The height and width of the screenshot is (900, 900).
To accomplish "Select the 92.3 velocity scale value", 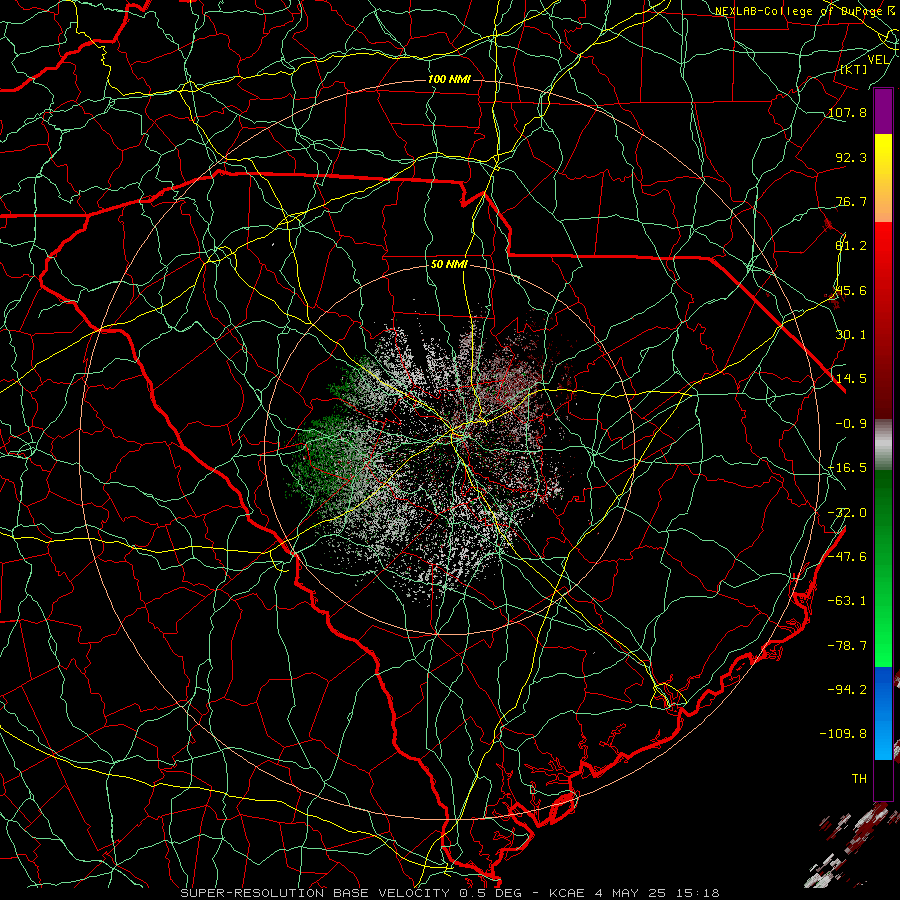I will point(851,157).
